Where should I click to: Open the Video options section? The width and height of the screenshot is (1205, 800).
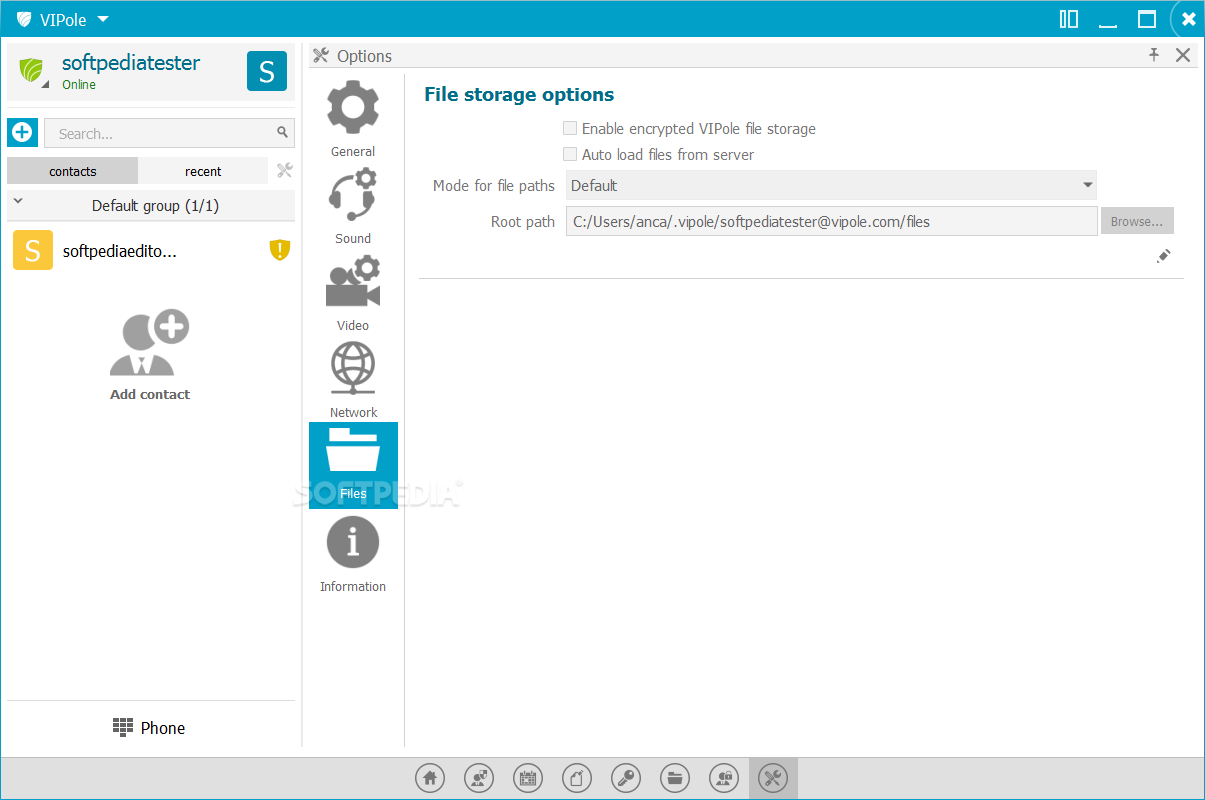point(353,292)
